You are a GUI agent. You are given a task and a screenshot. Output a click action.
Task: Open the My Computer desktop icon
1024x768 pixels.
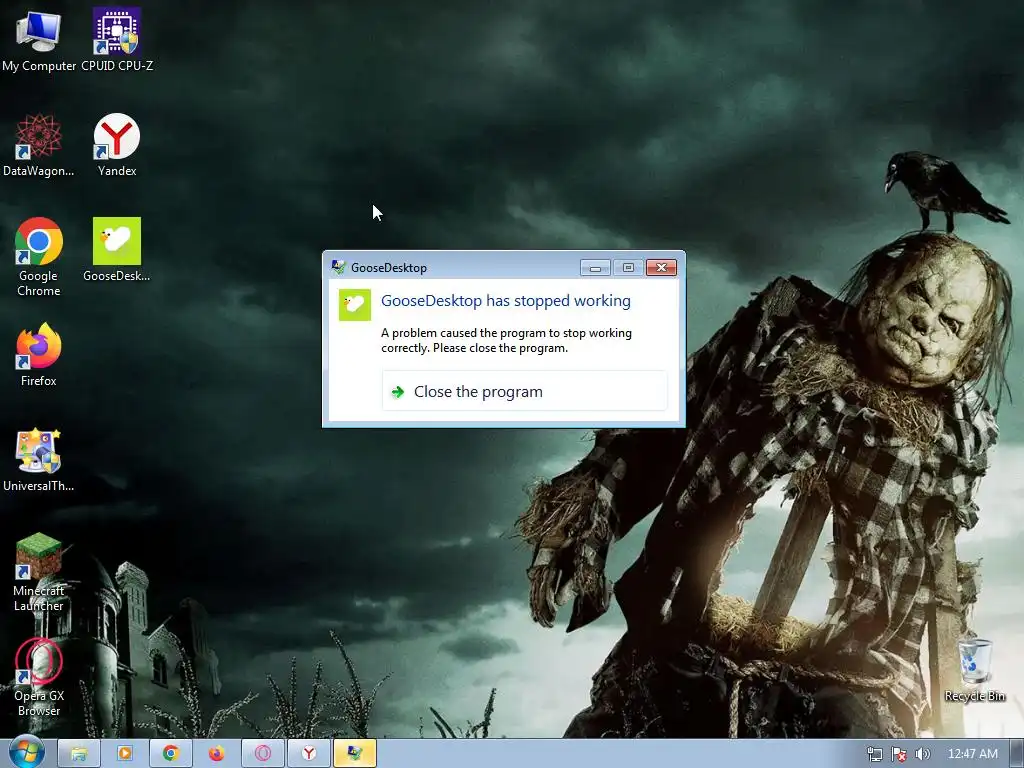pos(39,39)
